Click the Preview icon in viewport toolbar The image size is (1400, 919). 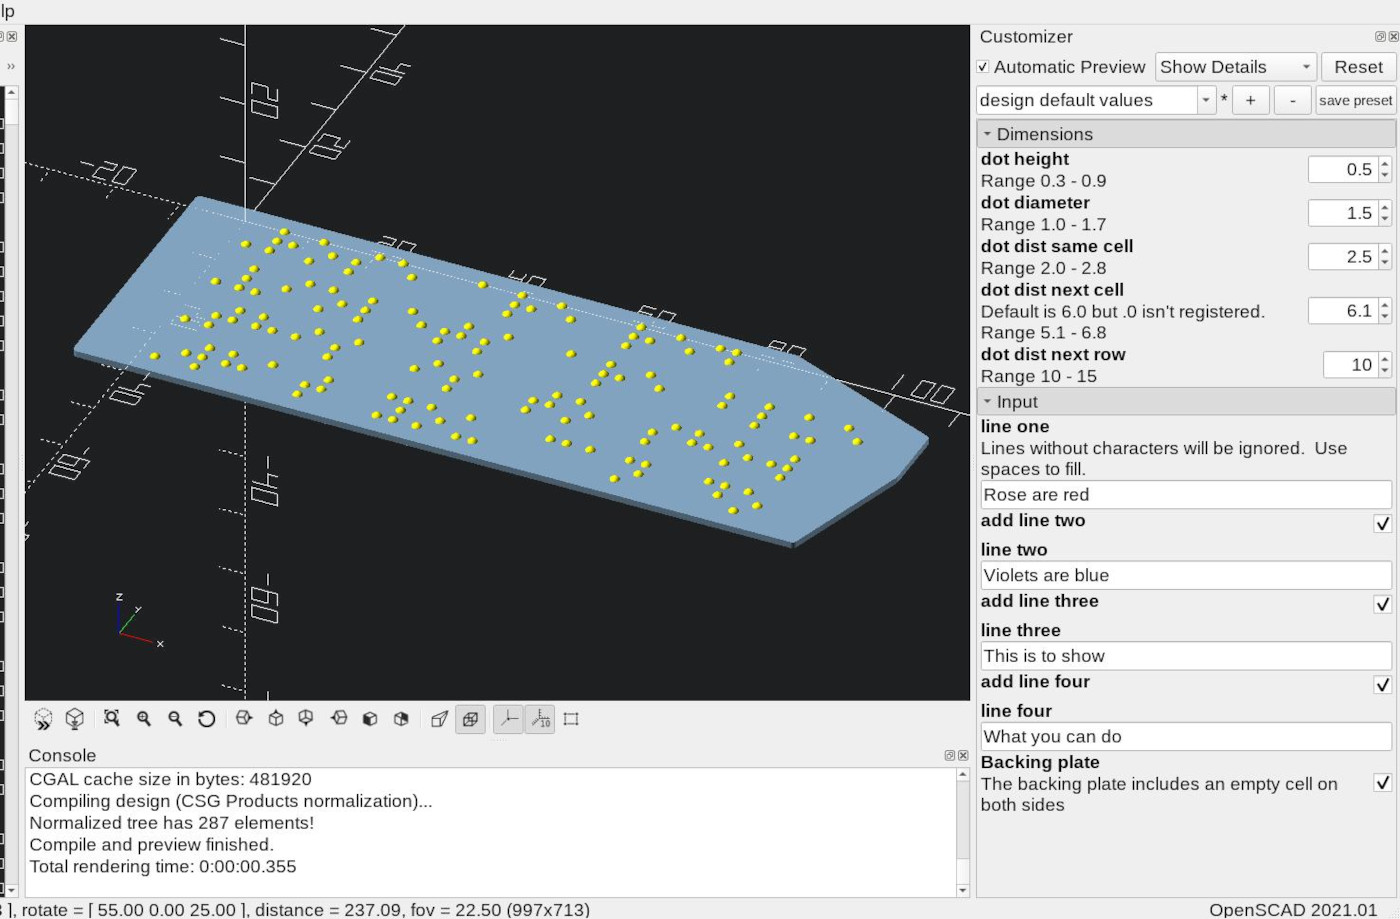point(43,719)
